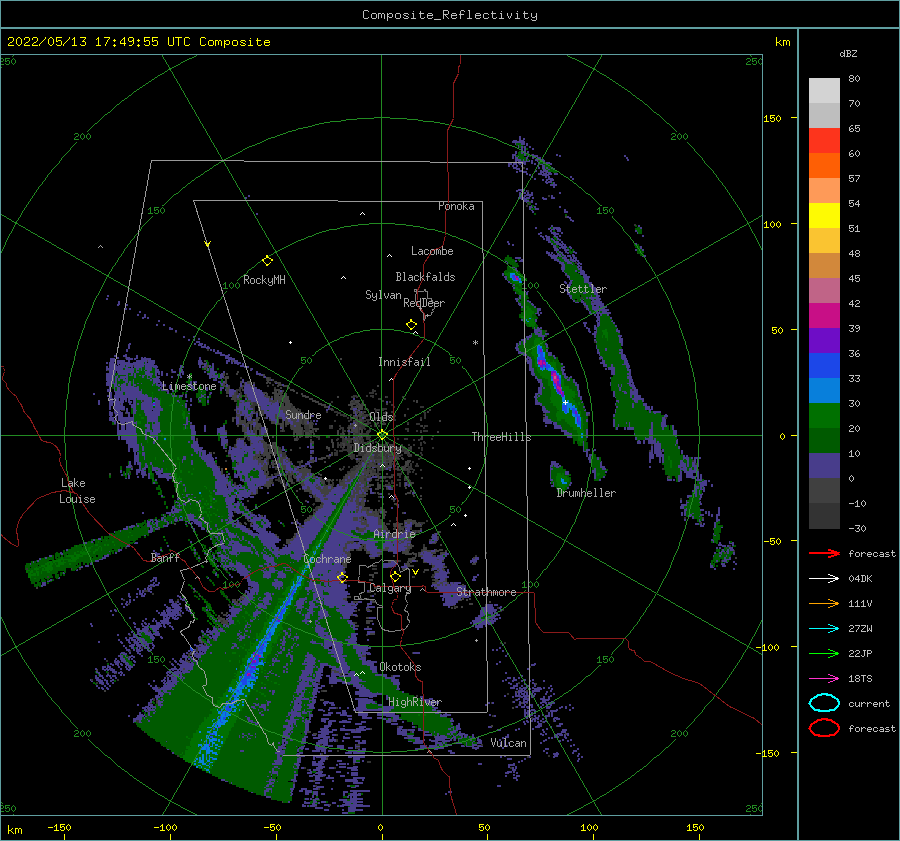This screenshot has width=900, height=841.
Task: Select the bright blue 36-33 dBZ swatch
Action: coord(824,366)
